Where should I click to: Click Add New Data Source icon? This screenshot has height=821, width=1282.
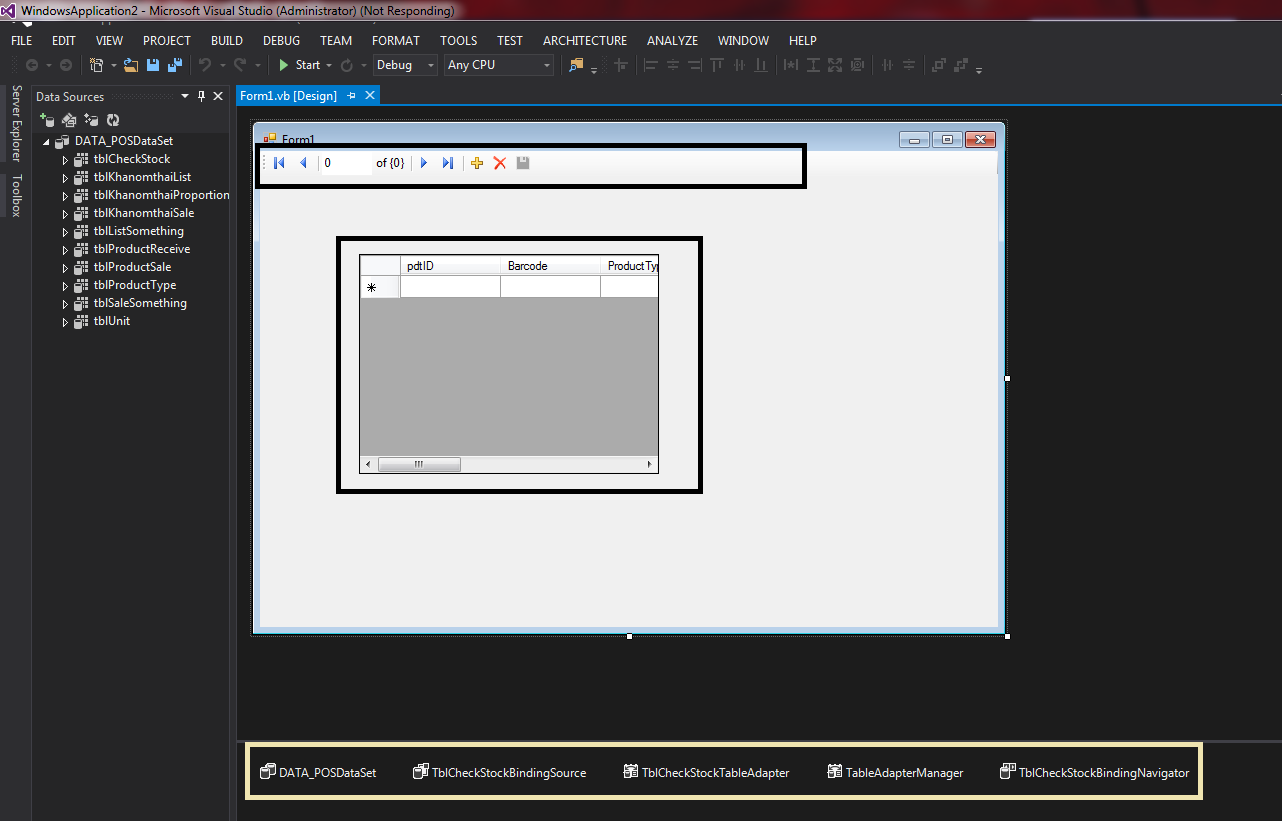(x=46, y=120)
